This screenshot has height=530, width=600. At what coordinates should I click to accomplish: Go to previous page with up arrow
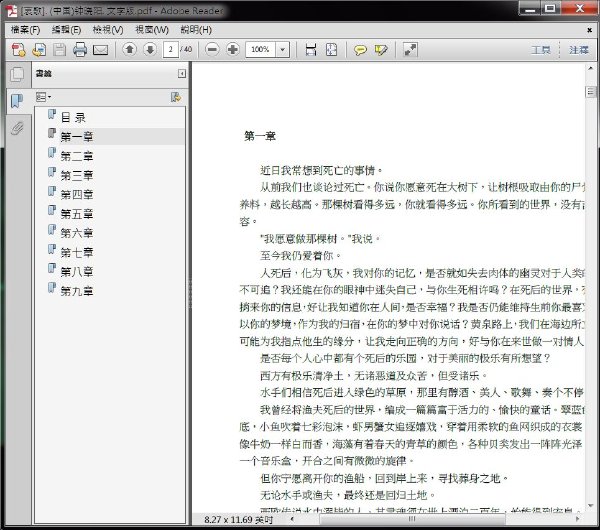coord(130,49)
